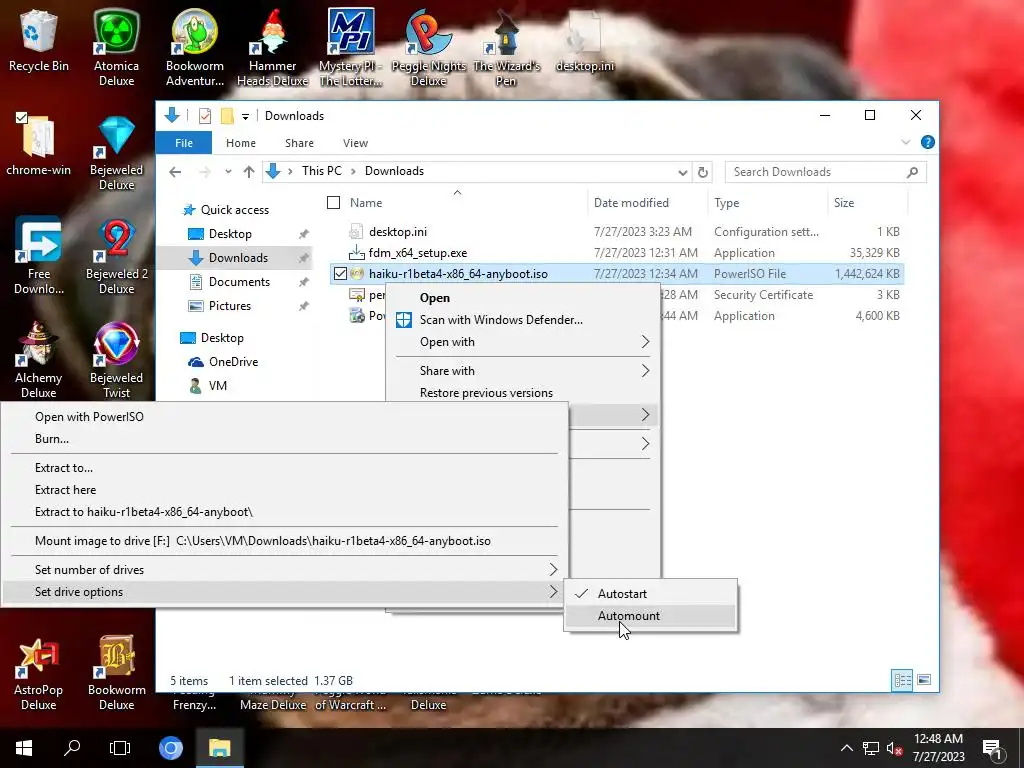Select Mystery PI The Lottery shortcut
The height and width of the screenshot is (768, 1024).
coord(351,47)
